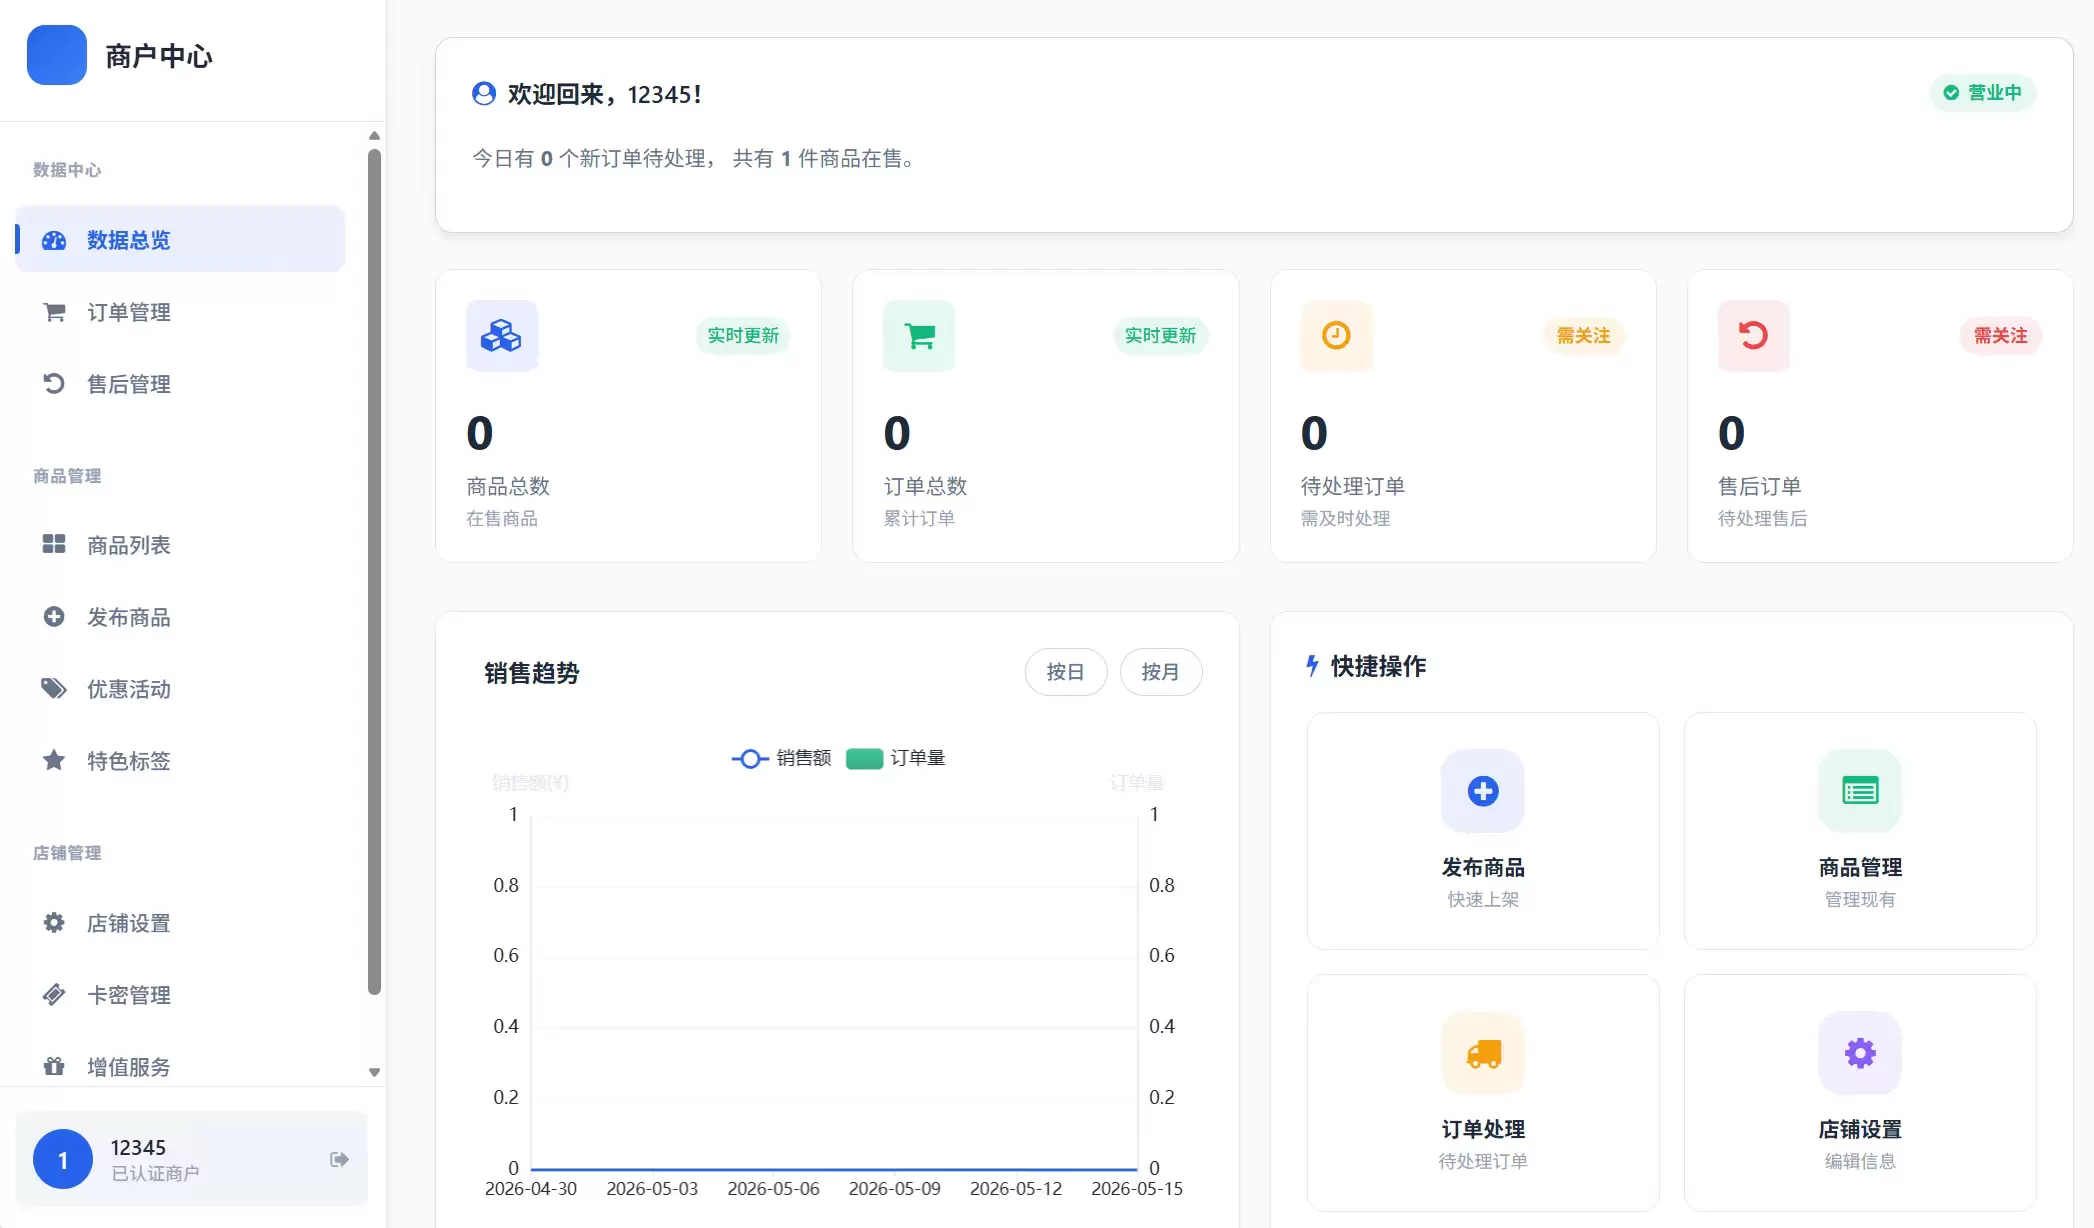Click the grid icon beside 商品列表

[x=54, y=544]
